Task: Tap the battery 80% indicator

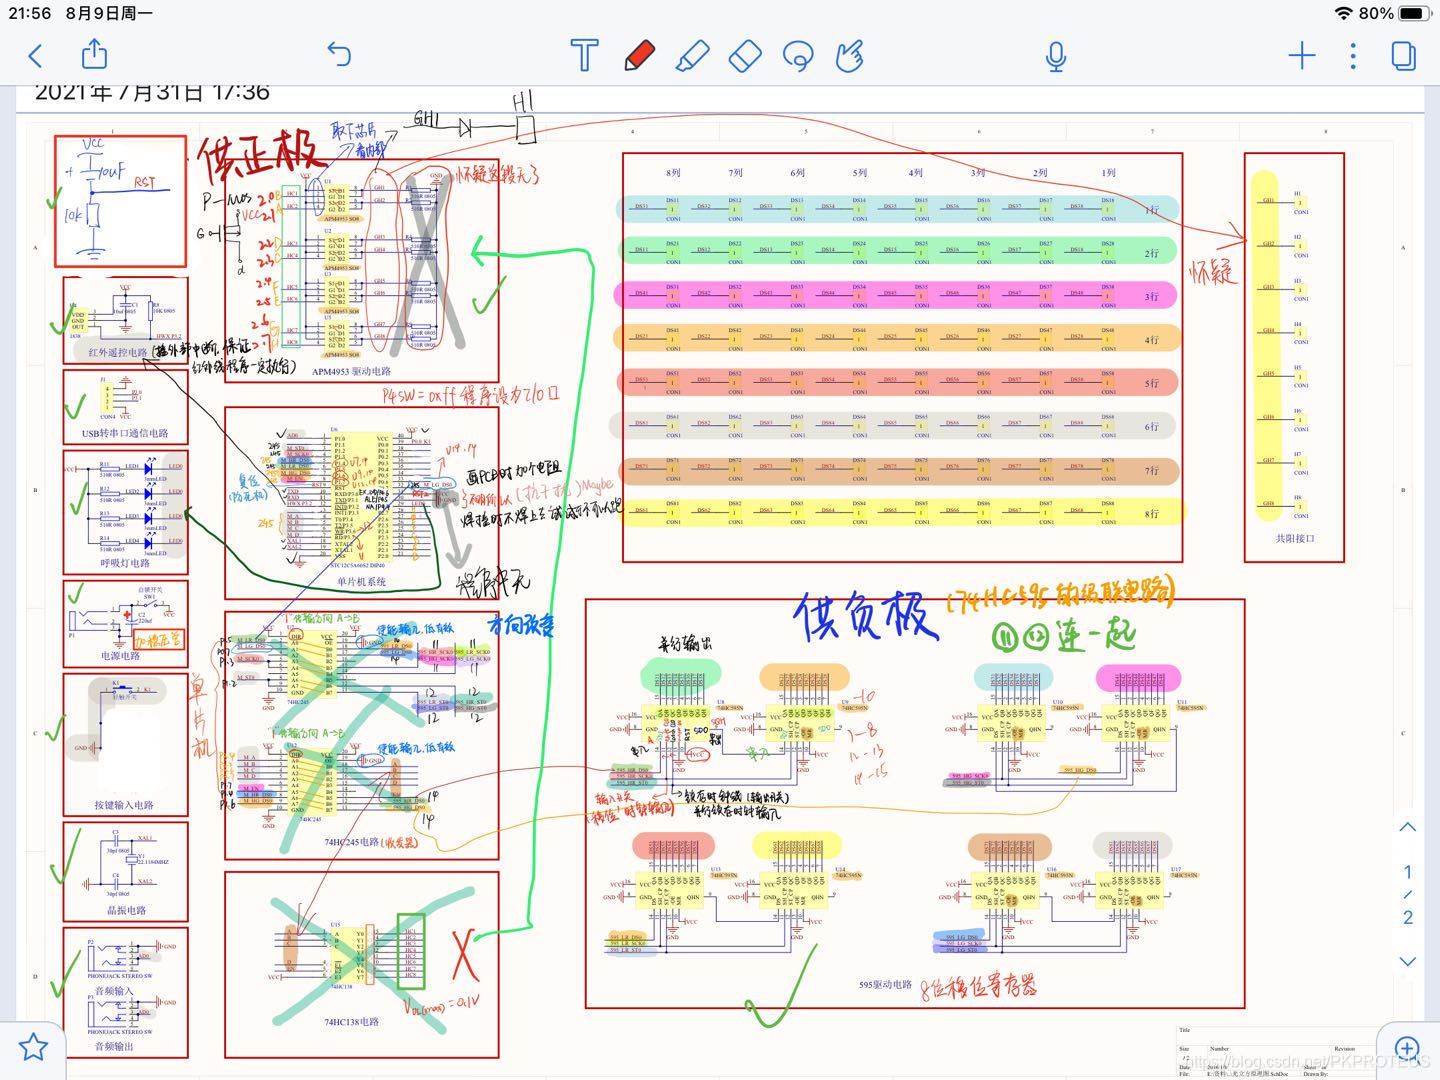Action: pyautogui.click(x=1395, y=13)
